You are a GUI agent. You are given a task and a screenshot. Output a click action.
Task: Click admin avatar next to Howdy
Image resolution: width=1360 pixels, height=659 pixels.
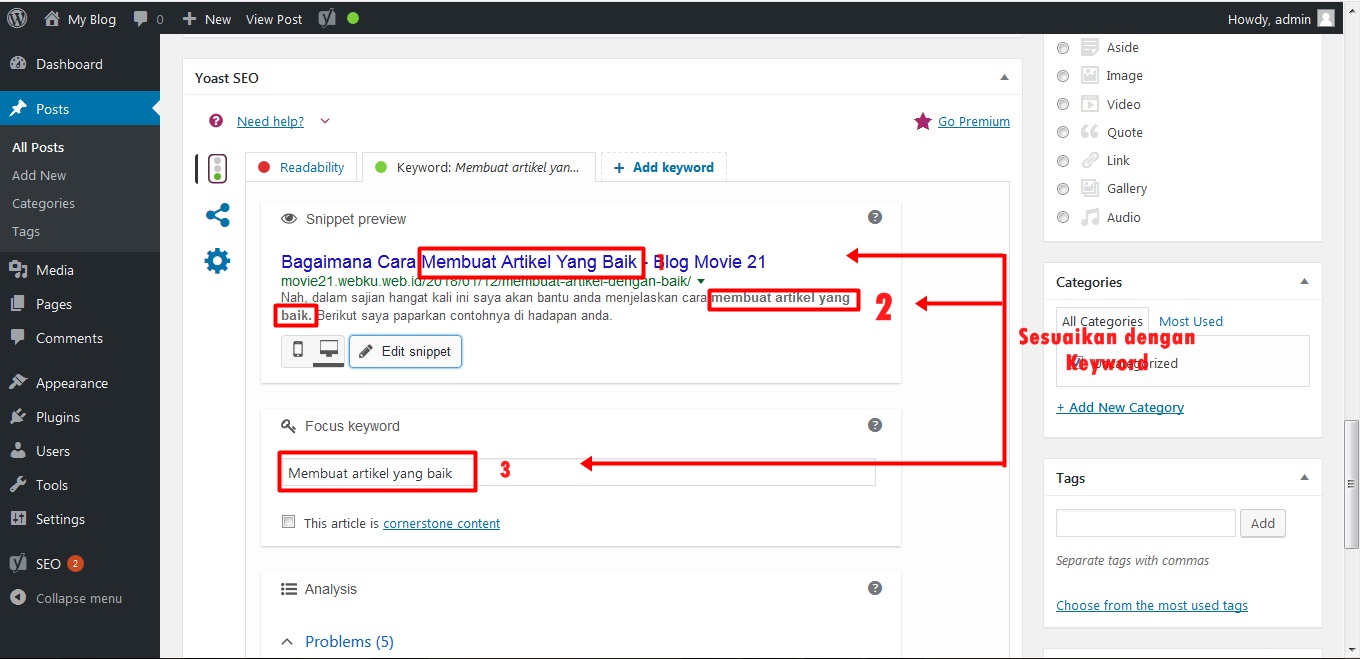coord(1326,18)
